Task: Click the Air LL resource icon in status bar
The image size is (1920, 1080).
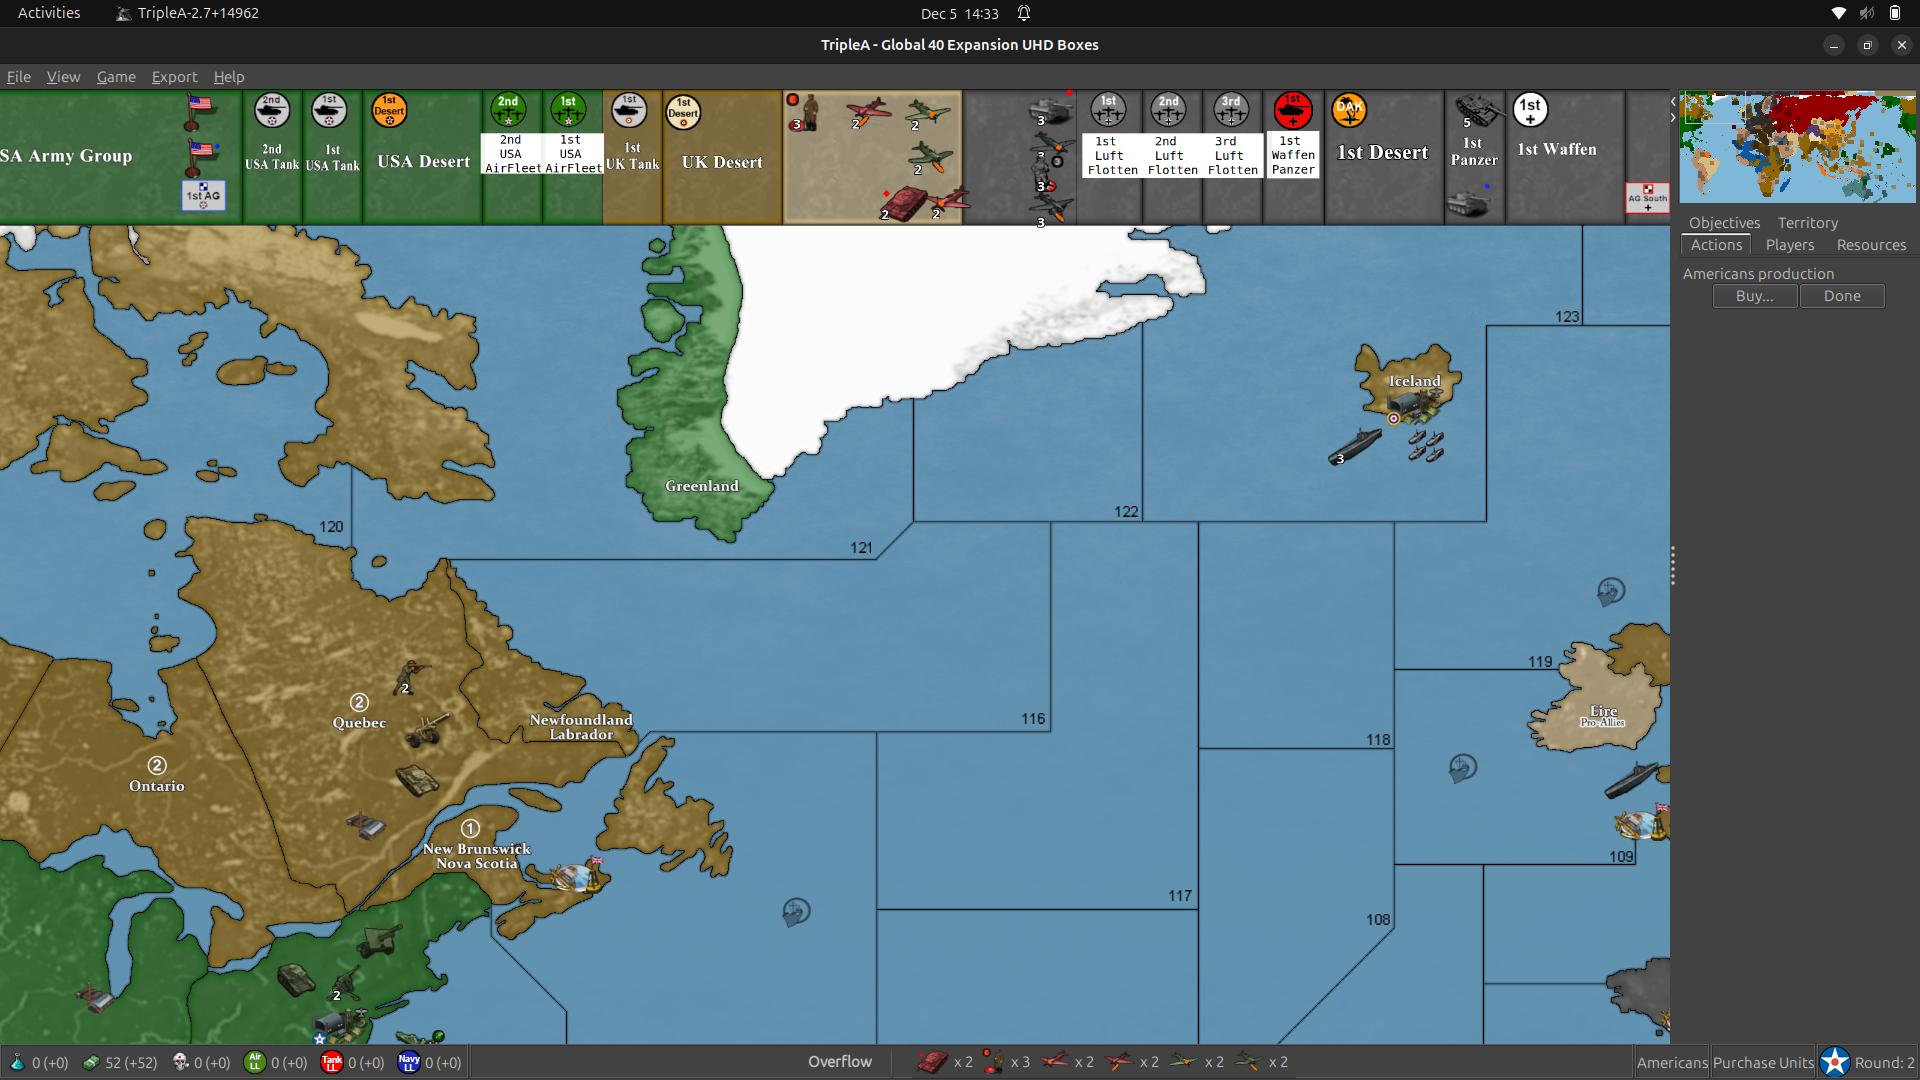Action: (x=255, y=1062)
